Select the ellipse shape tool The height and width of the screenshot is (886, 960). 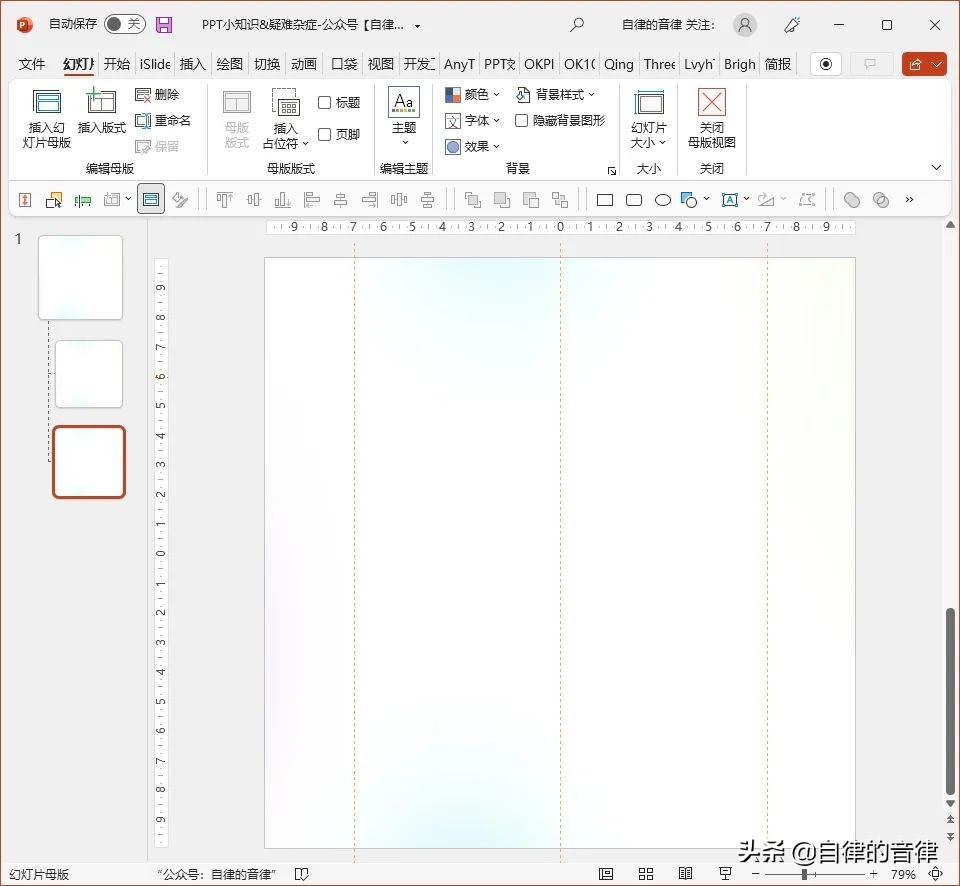click(x=663, y=200)
